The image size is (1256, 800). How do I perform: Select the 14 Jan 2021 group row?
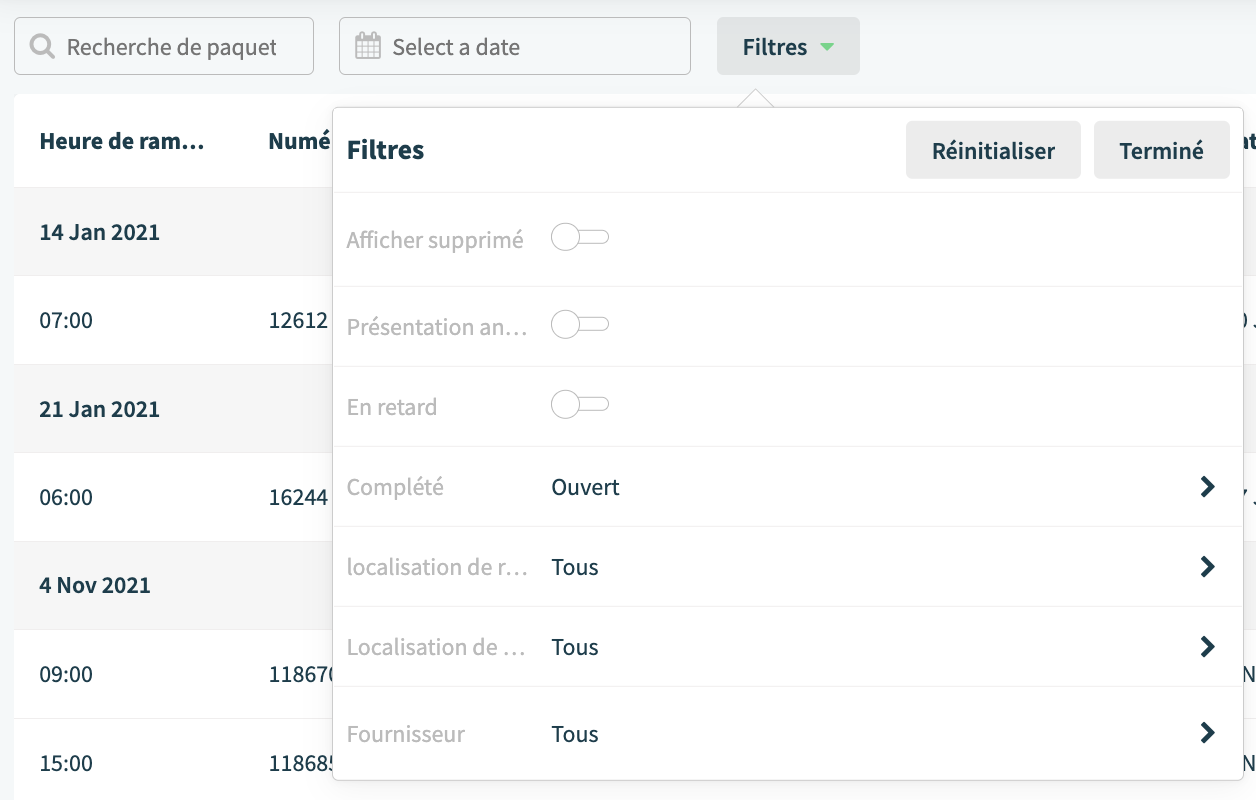click(x=173, y=232)
